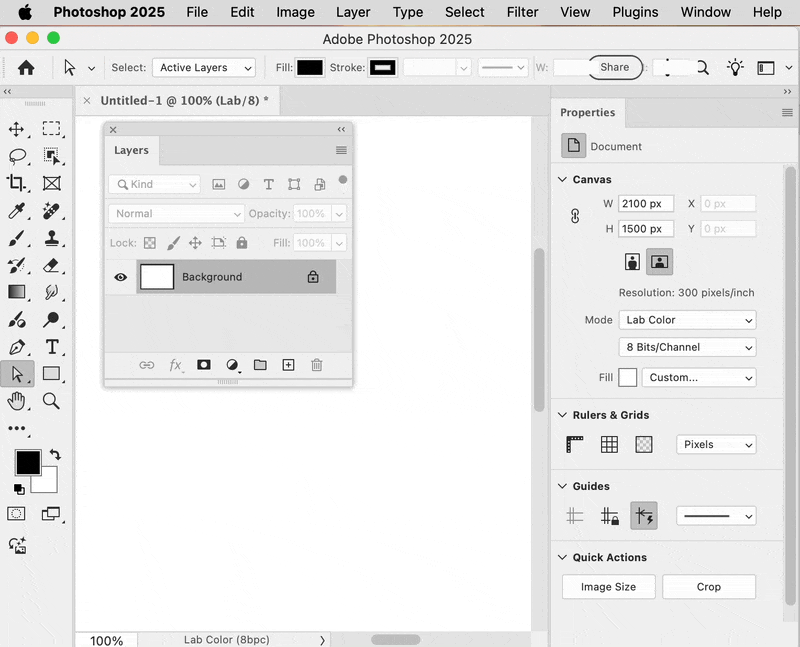Click the Share button
Viewport: 800px width, 647px height.
(x=615, y=67)
